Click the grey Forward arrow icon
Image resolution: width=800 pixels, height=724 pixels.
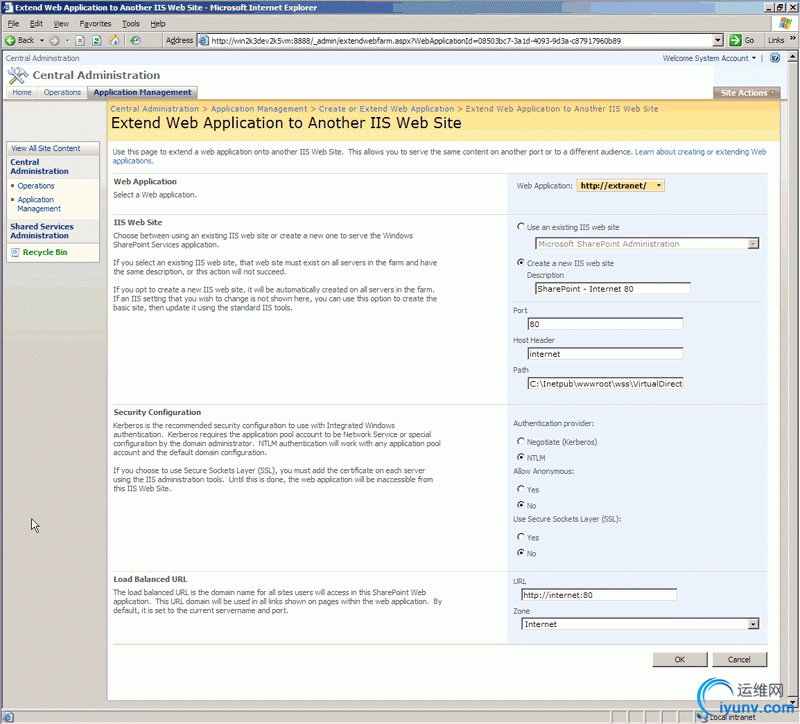pyautogui.click(x=55, y=40)
